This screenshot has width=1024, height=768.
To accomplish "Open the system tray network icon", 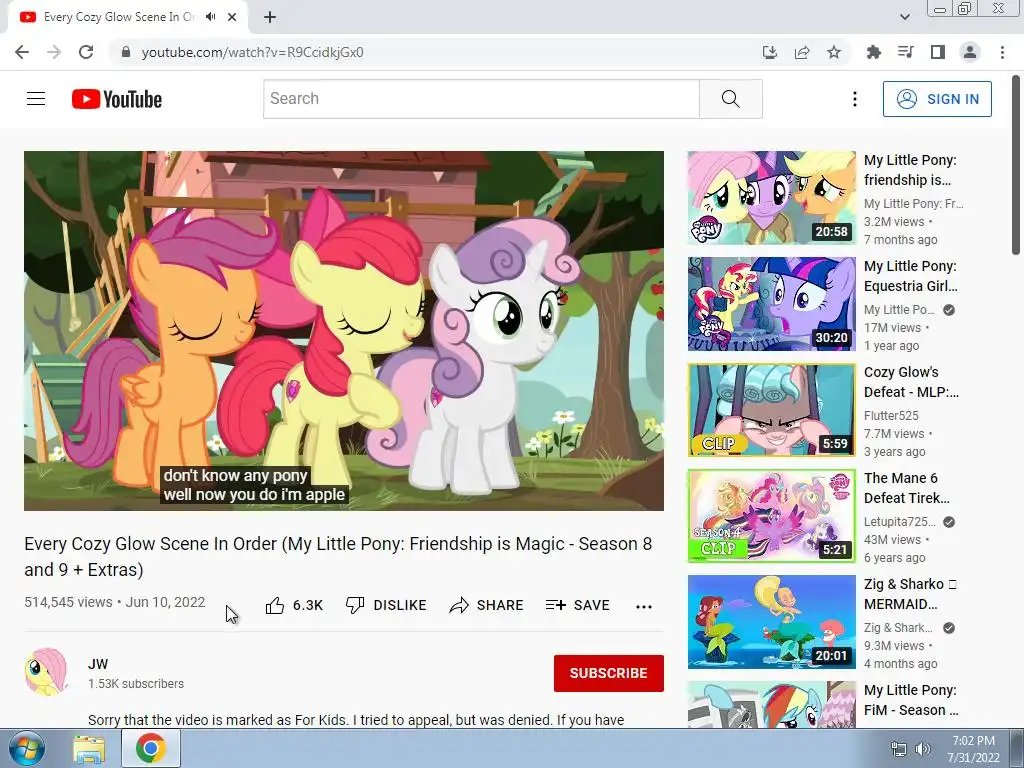I will tap(899, 749).
